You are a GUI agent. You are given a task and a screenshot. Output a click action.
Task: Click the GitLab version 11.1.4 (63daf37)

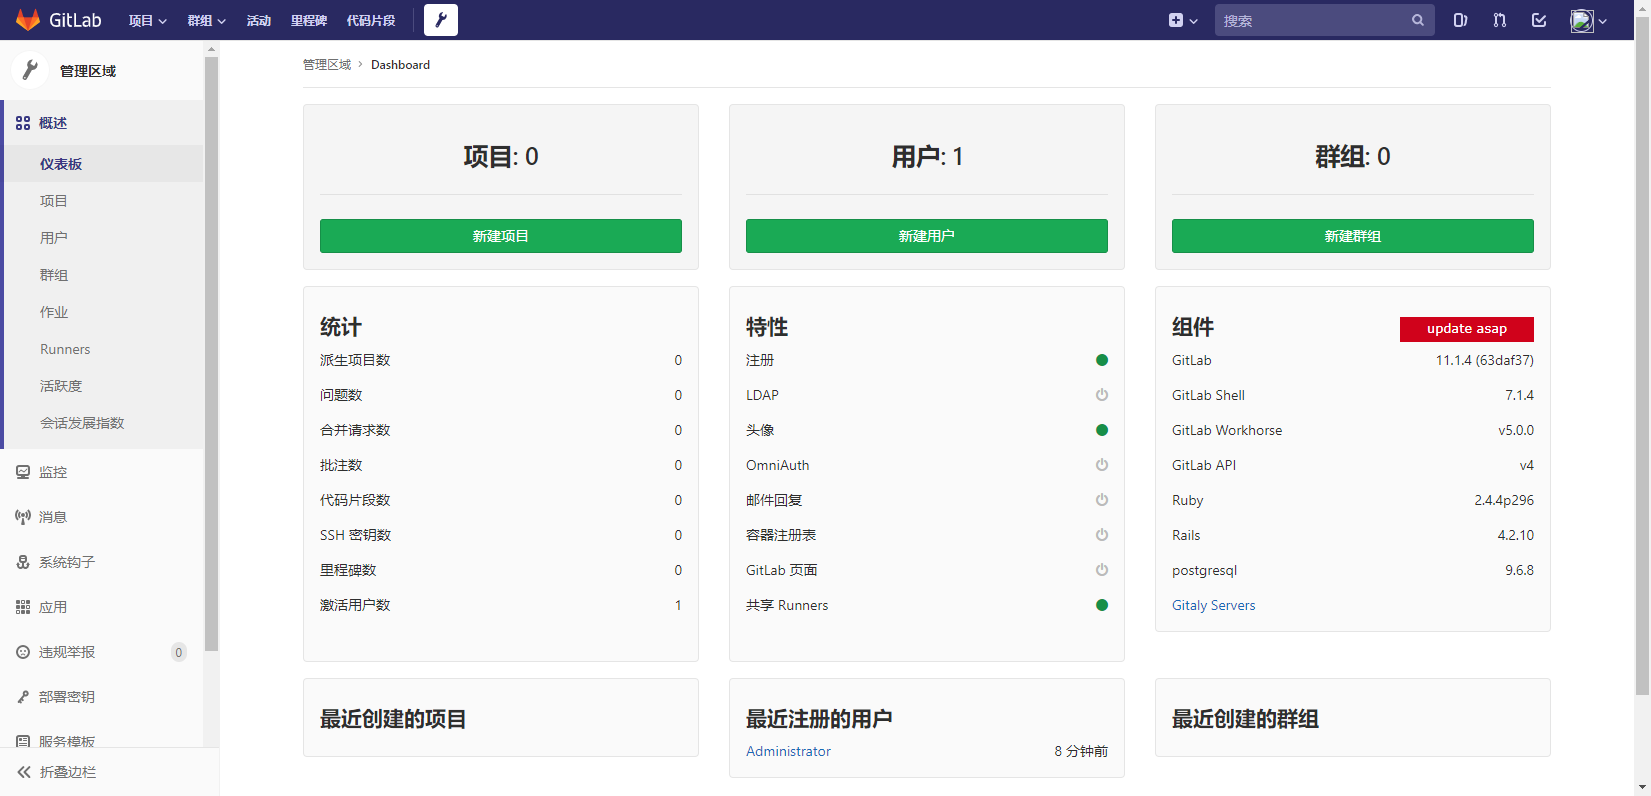pyautogui.click(x=1485, y=360)
